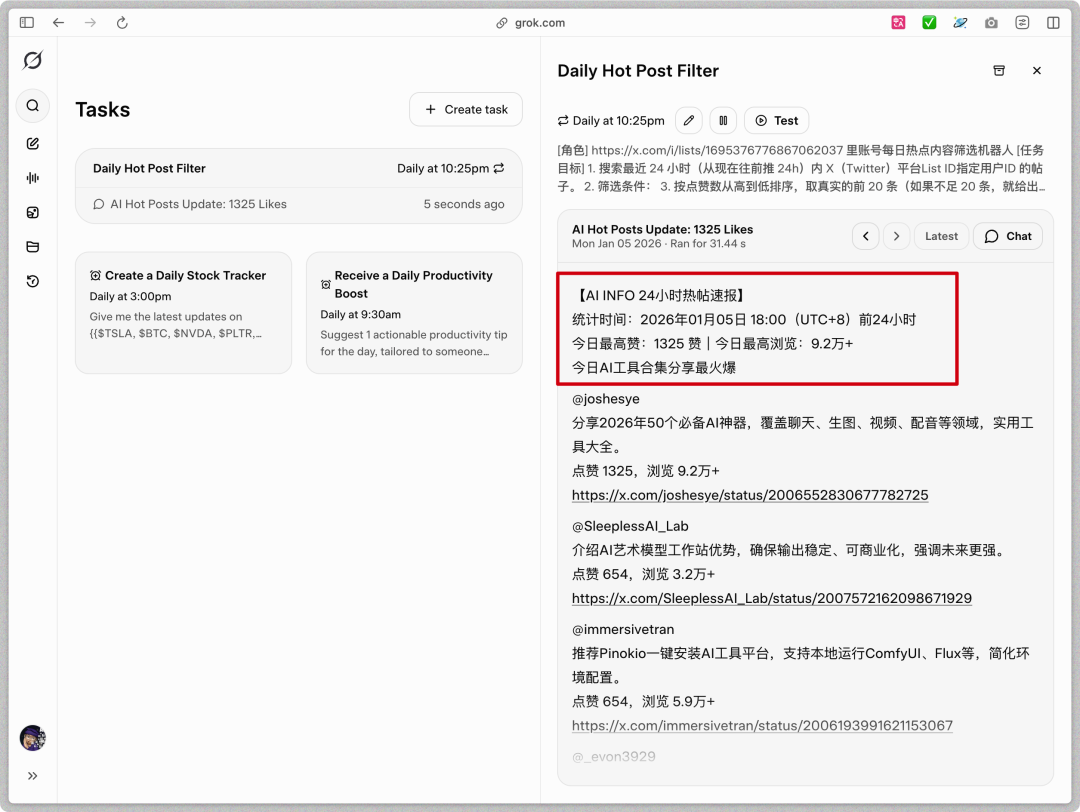Click the grok.com address bar
Screen dimensions: 1080x812
pos(540,22)
